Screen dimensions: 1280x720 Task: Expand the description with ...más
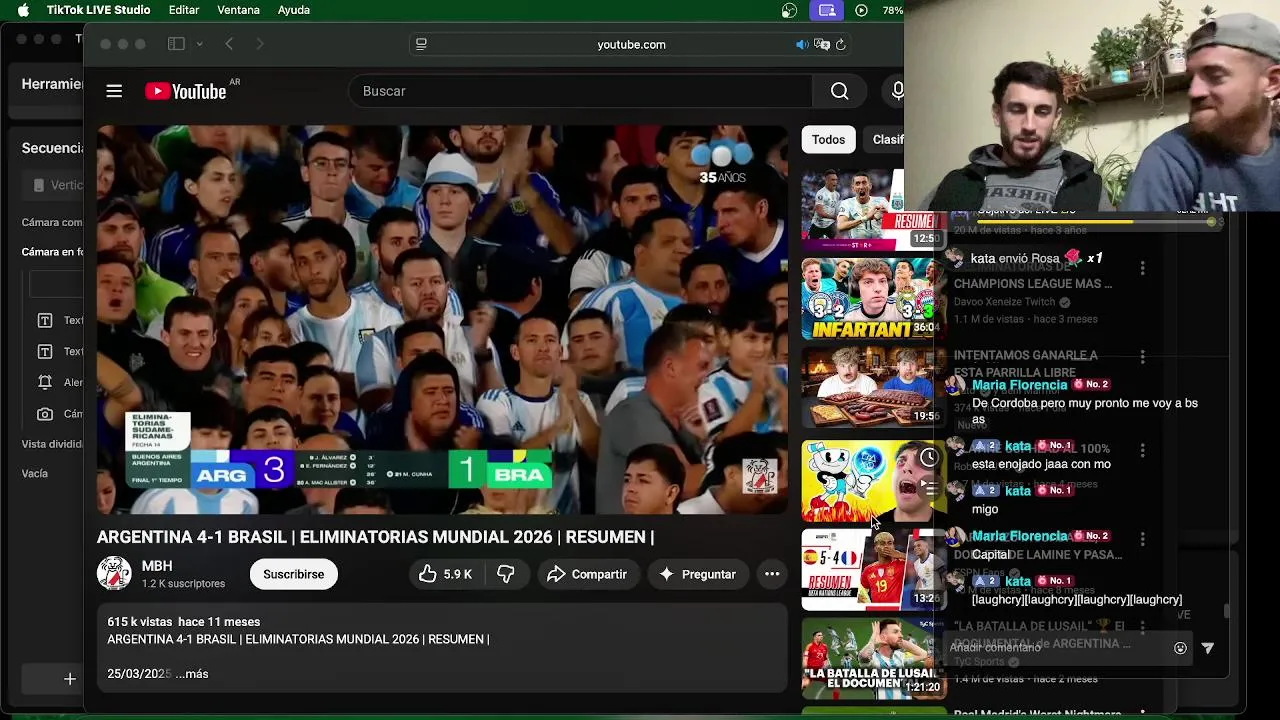[192, 674]
